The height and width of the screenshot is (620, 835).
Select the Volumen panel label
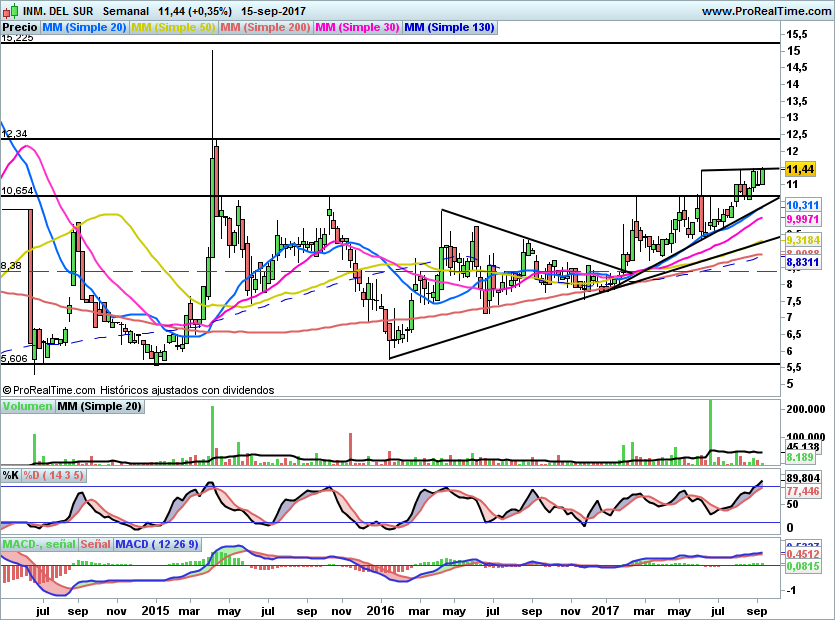tap(27, 406)
